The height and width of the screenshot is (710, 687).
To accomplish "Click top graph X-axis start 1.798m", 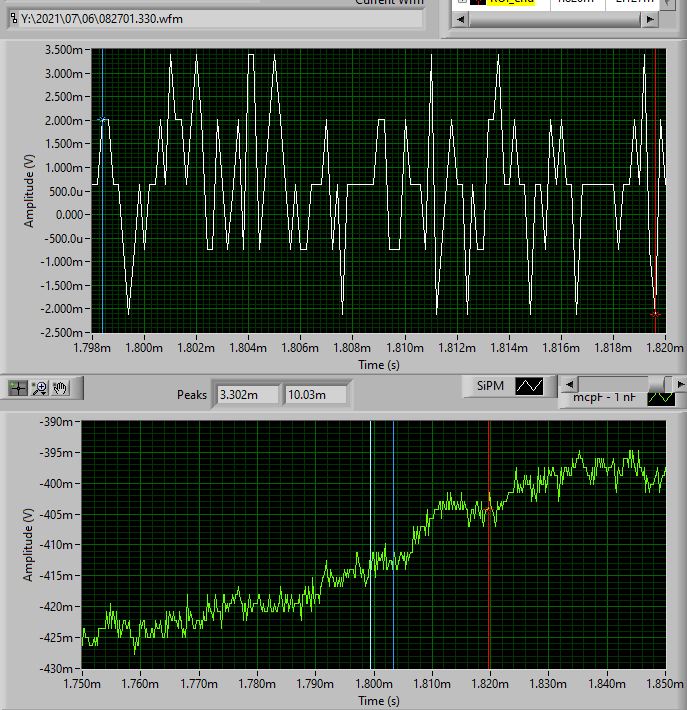I will (x=92, y=348).
